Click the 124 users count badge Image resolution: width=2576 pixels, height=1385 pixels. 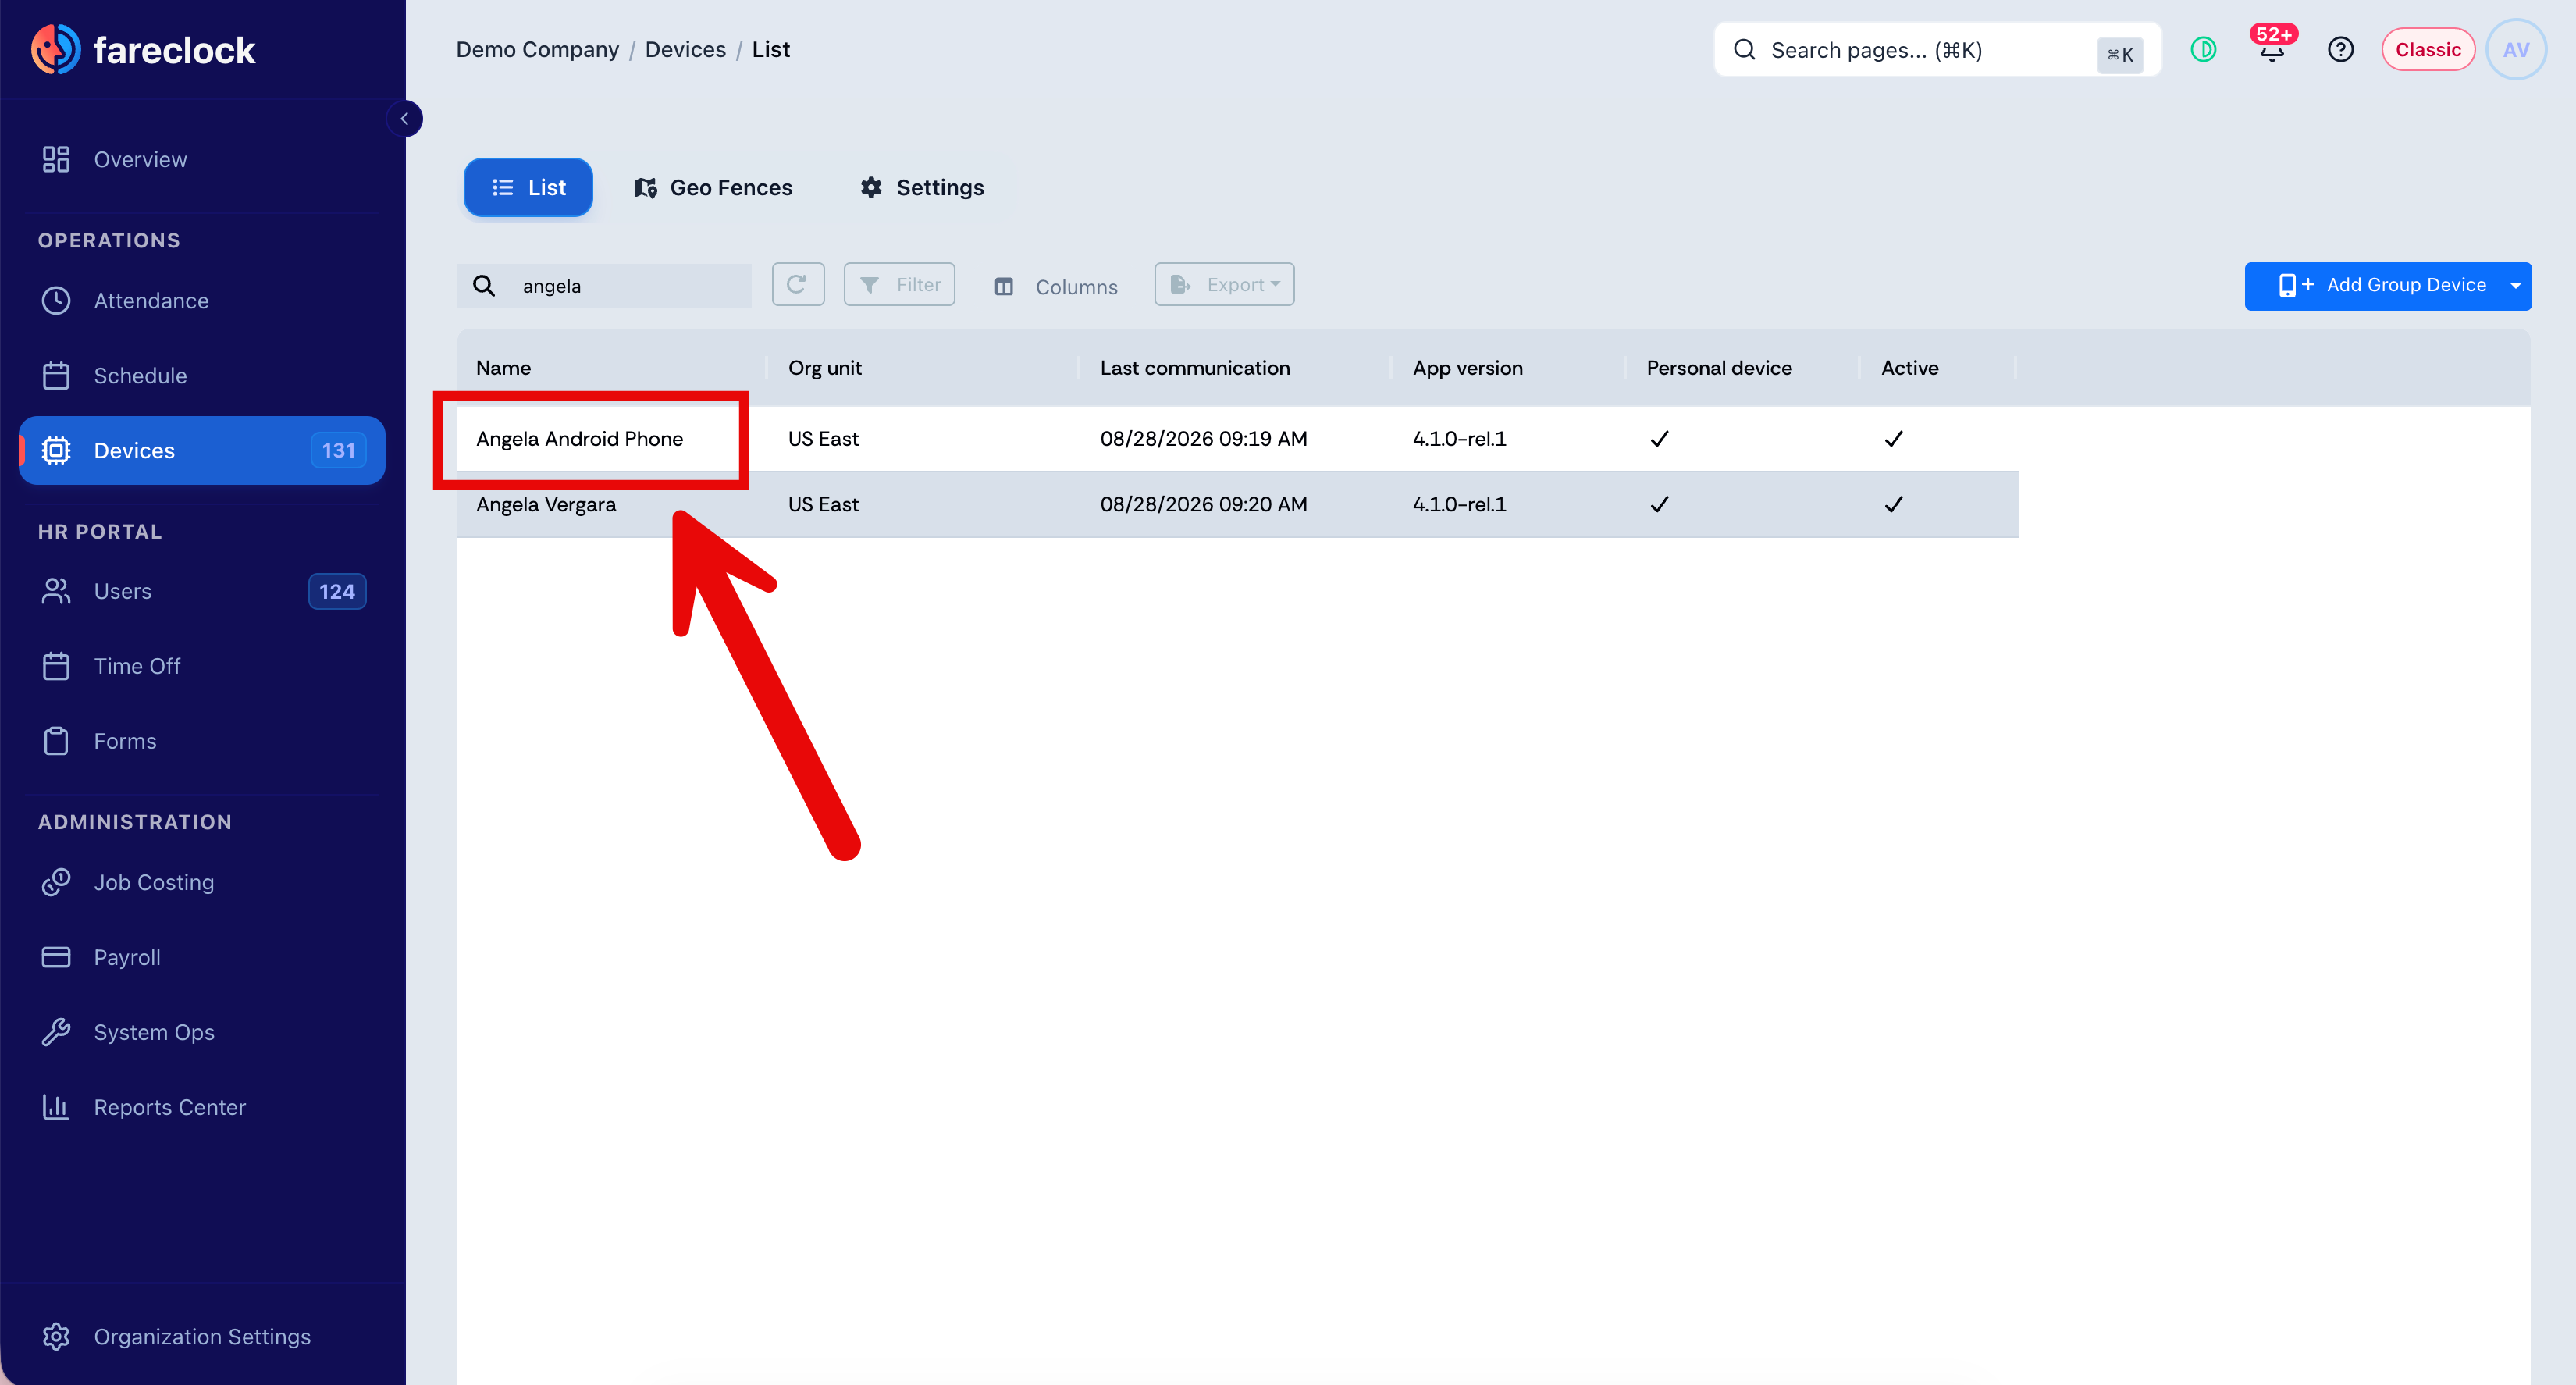(337, 592)
